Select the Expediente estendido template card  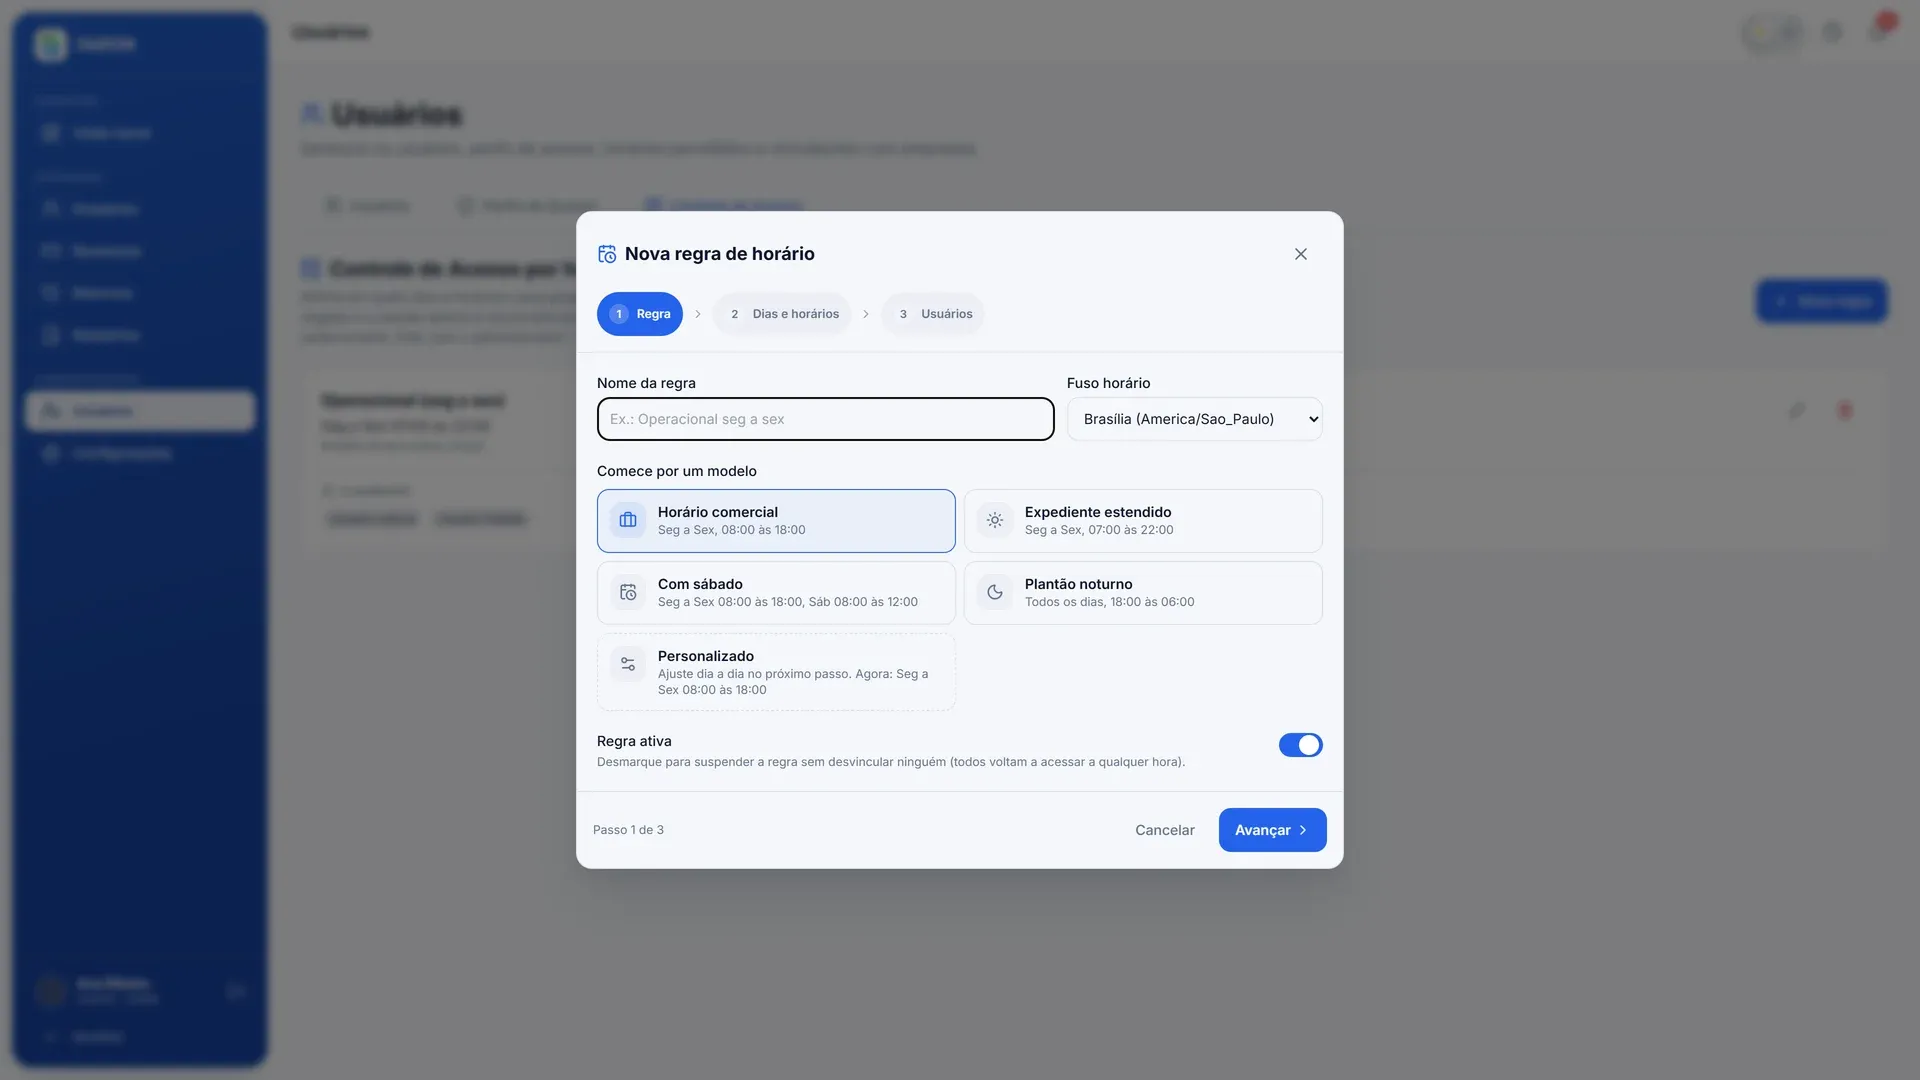click(1143, 521)
